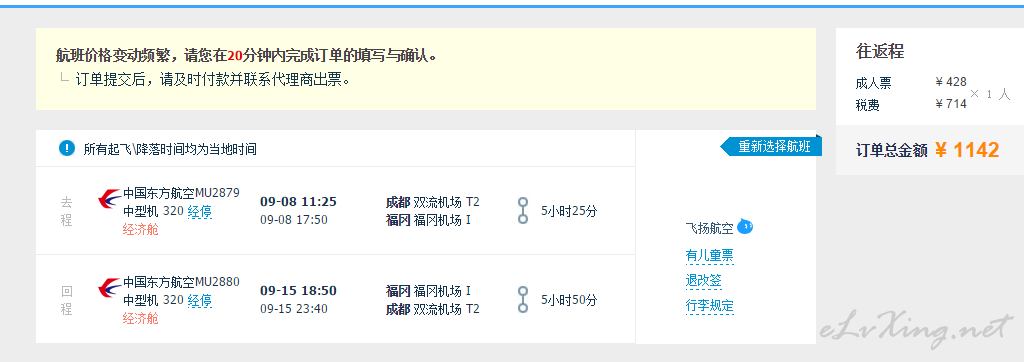The height and width of the screenshot is (362, 1024).
Task: Open the 经停 link on flight MU2880
Action: [200, 301]
